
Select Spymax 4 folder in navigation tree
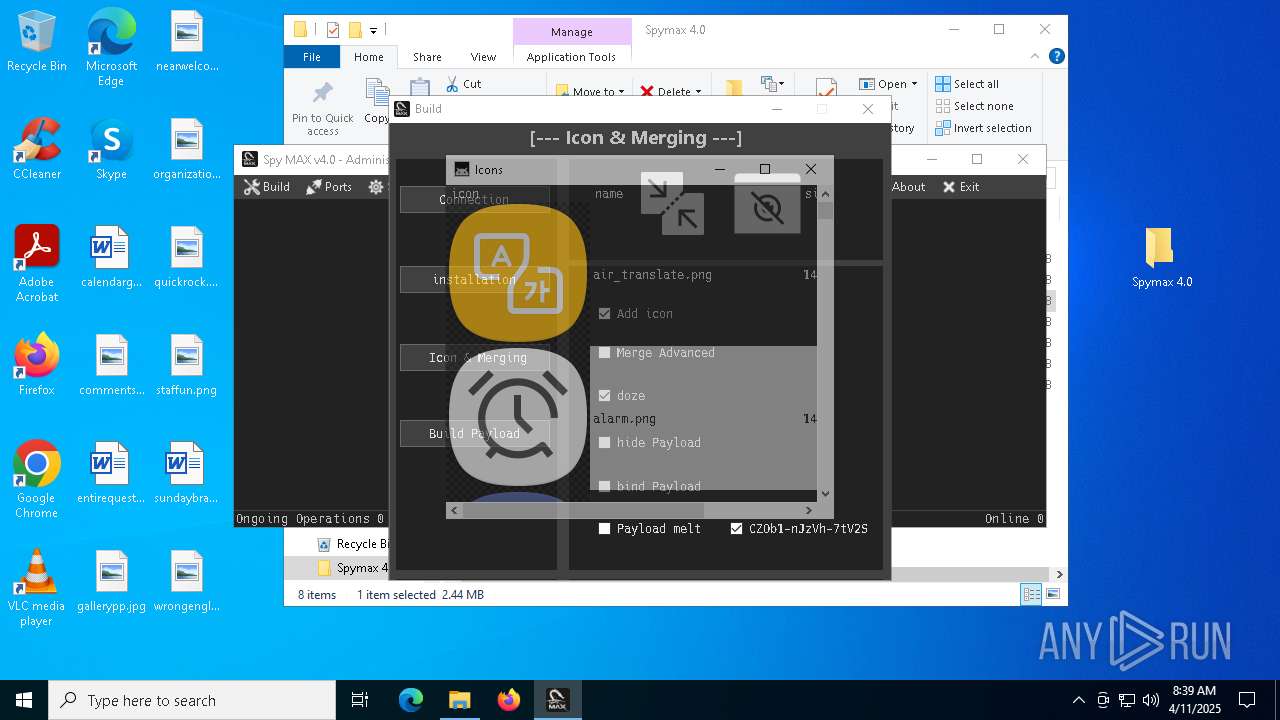coord(352,568)
